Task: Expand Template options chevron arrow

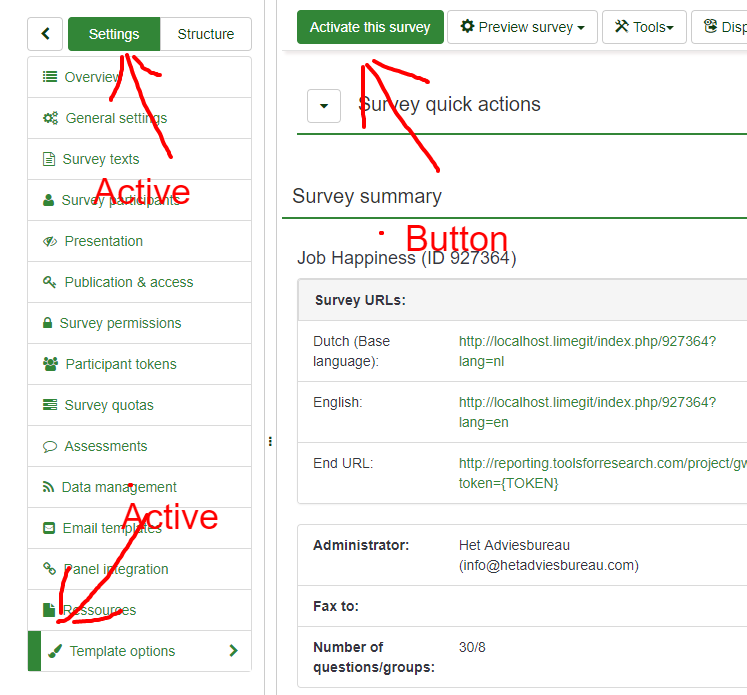Action: coord(233,651)
